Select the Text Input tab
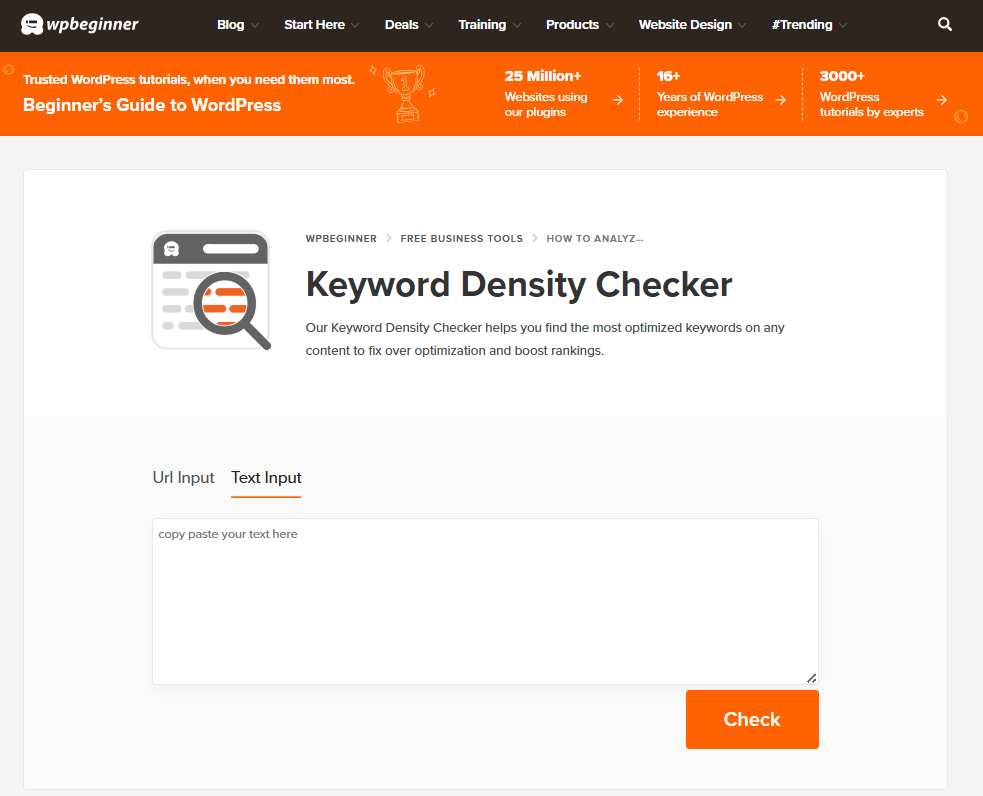 click(266, 478)
